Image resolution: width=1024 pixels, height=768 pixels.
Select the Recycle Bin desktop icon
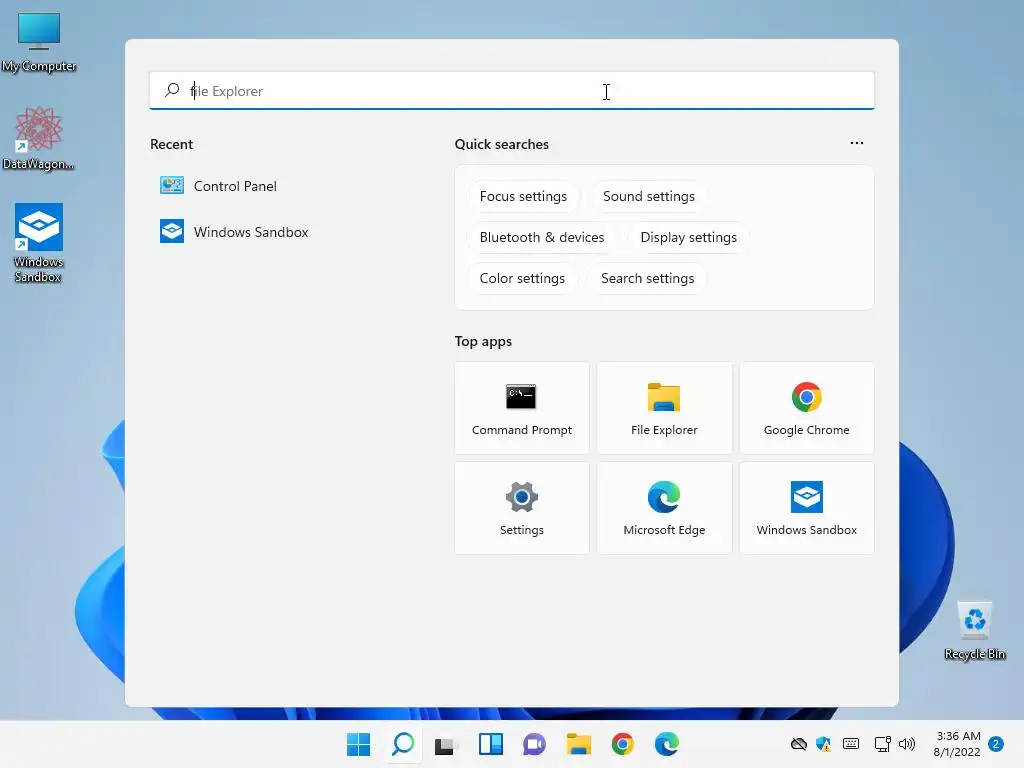(x=974, y=631)
